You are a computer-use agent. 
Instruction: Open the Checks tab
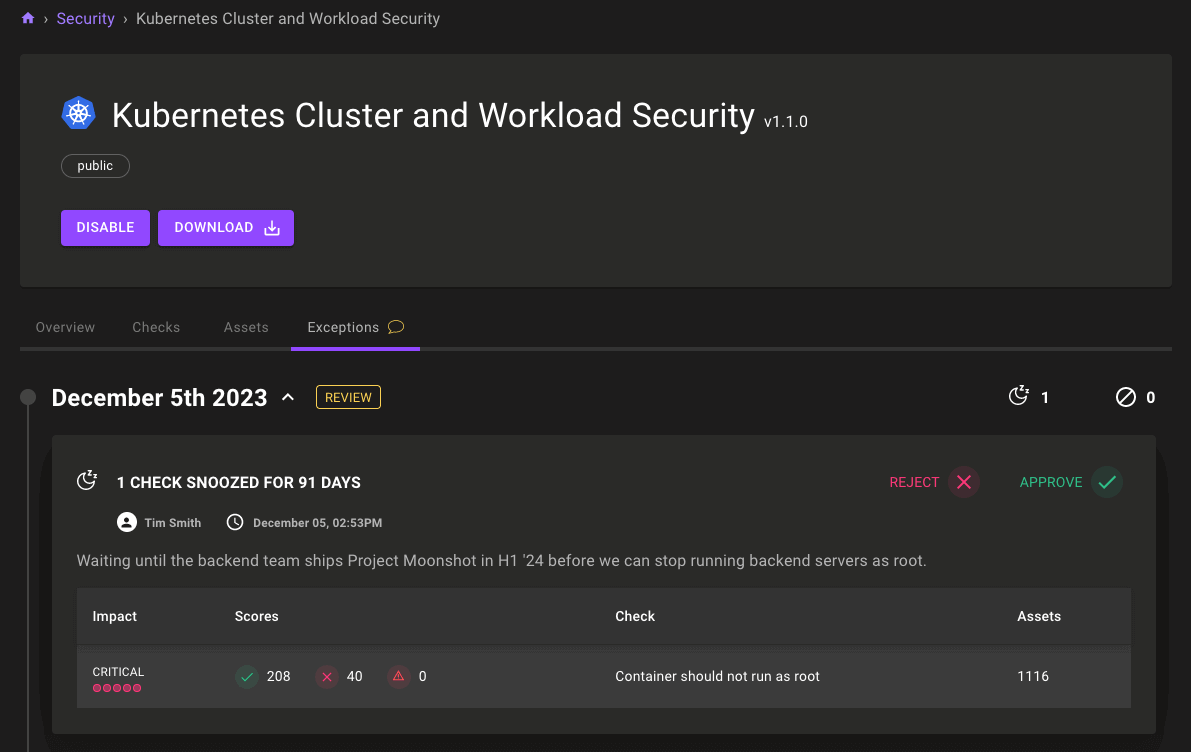point(156,327)
